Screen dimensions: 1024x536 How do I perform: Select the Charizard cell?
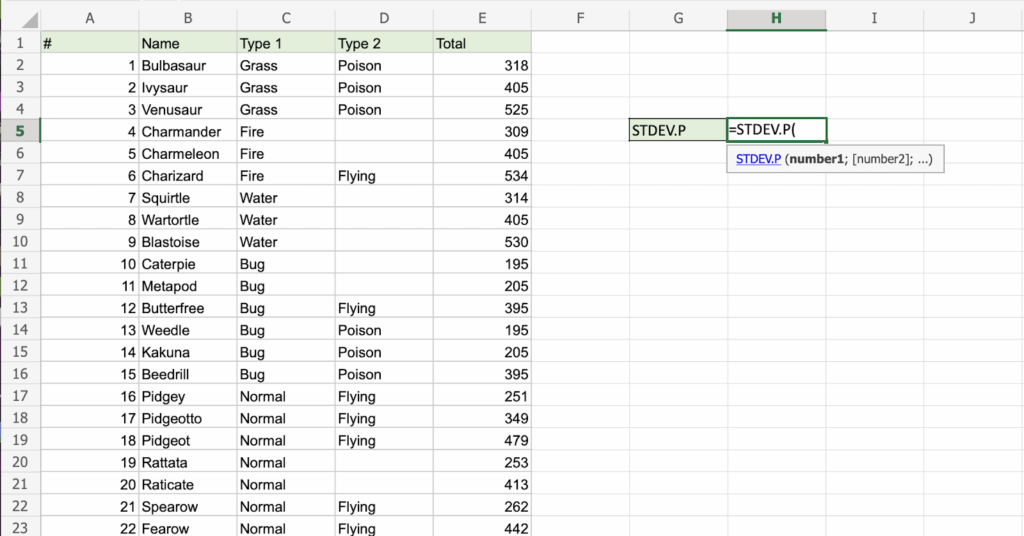(187, 176)
